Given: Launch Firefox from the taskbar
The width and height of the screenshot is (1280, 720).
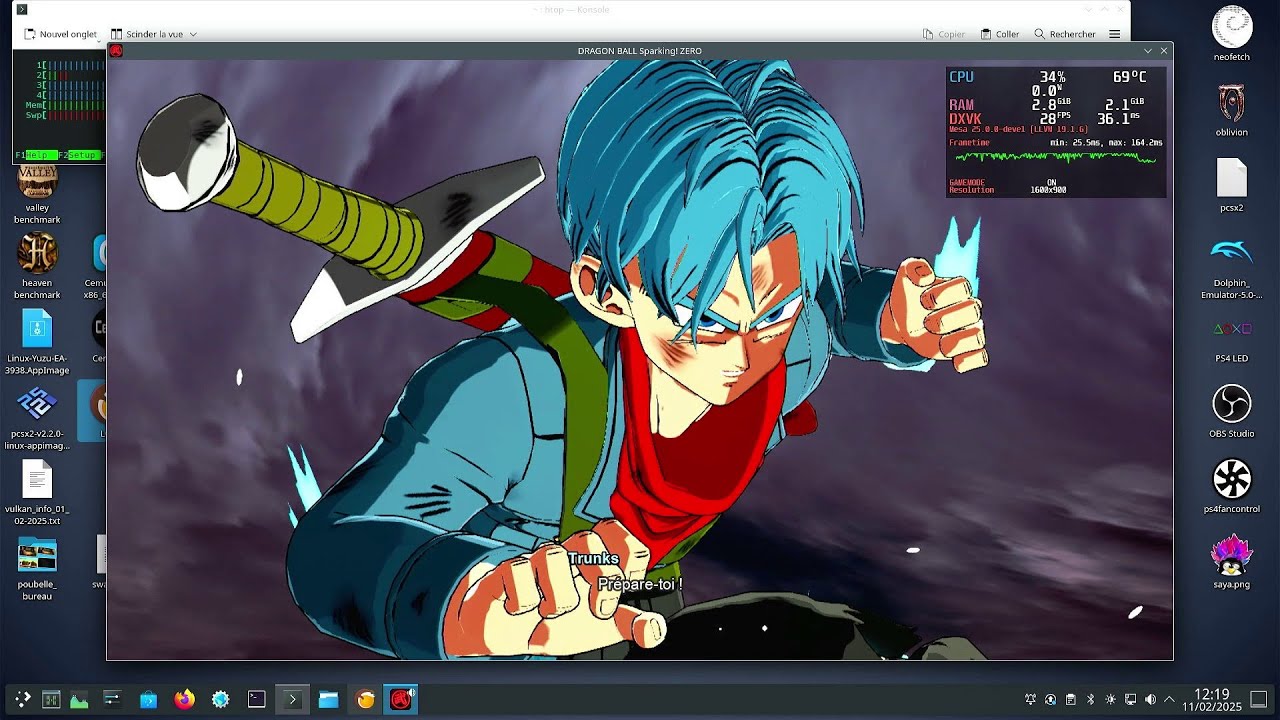Looking at the screenshot, I should coord(184,700).
